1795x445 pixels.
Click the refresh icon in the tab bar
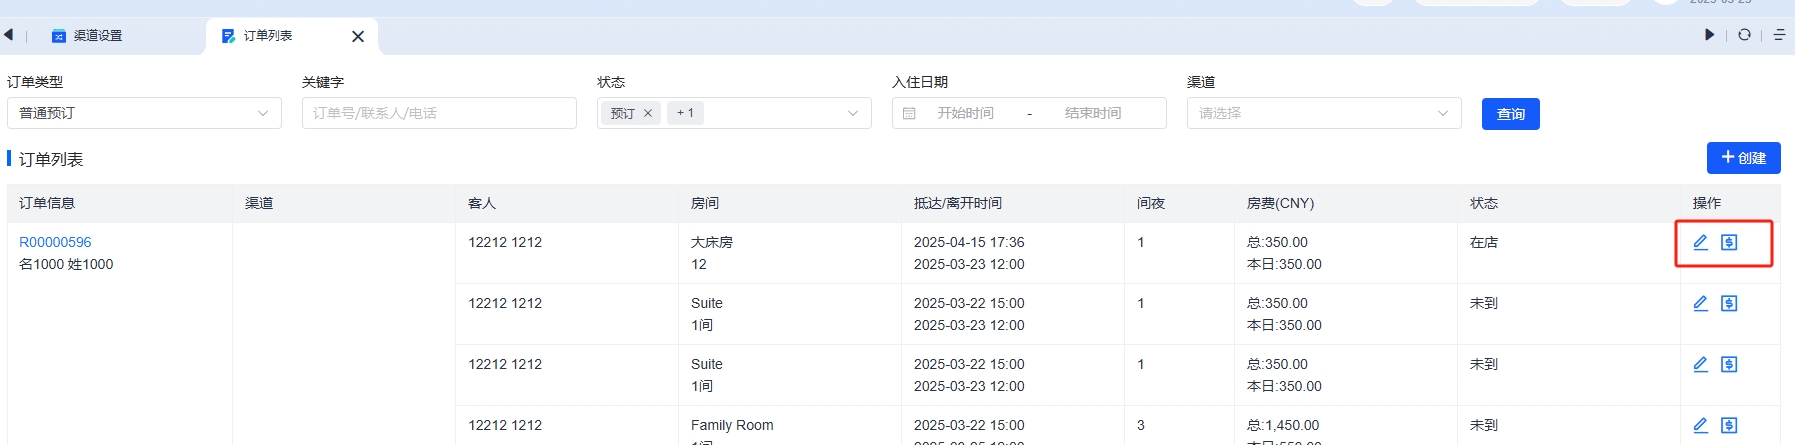click(x=1744, y=35)
